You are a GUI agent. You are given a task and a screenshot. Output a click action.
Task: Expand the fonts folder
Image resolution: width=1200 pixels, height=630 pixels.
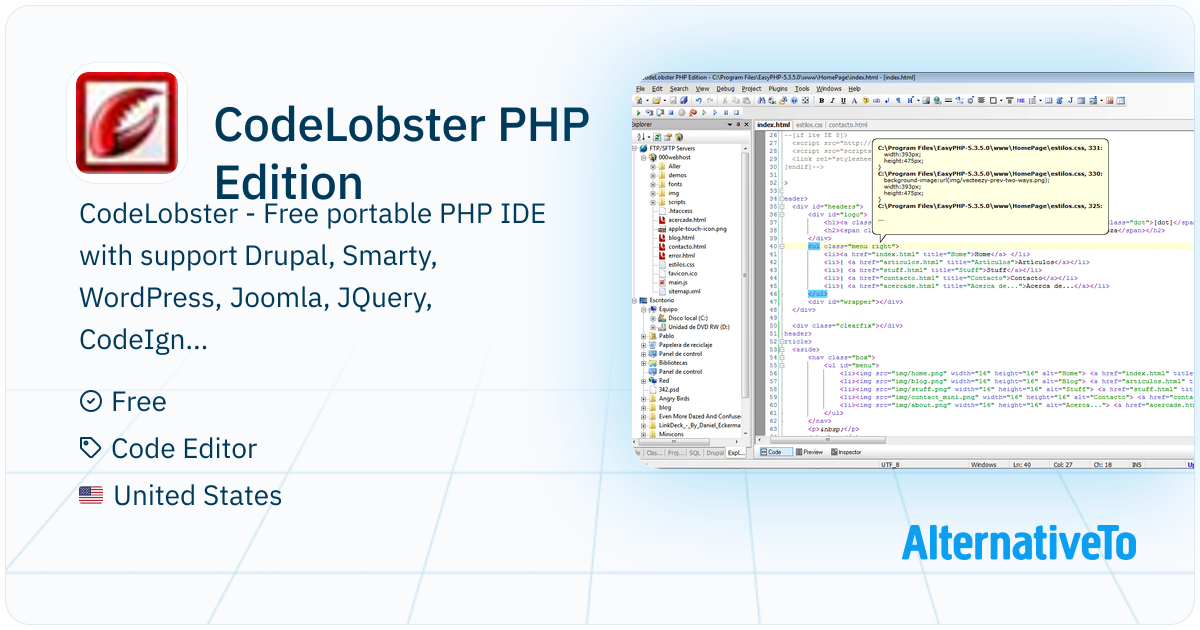point(653,184)
